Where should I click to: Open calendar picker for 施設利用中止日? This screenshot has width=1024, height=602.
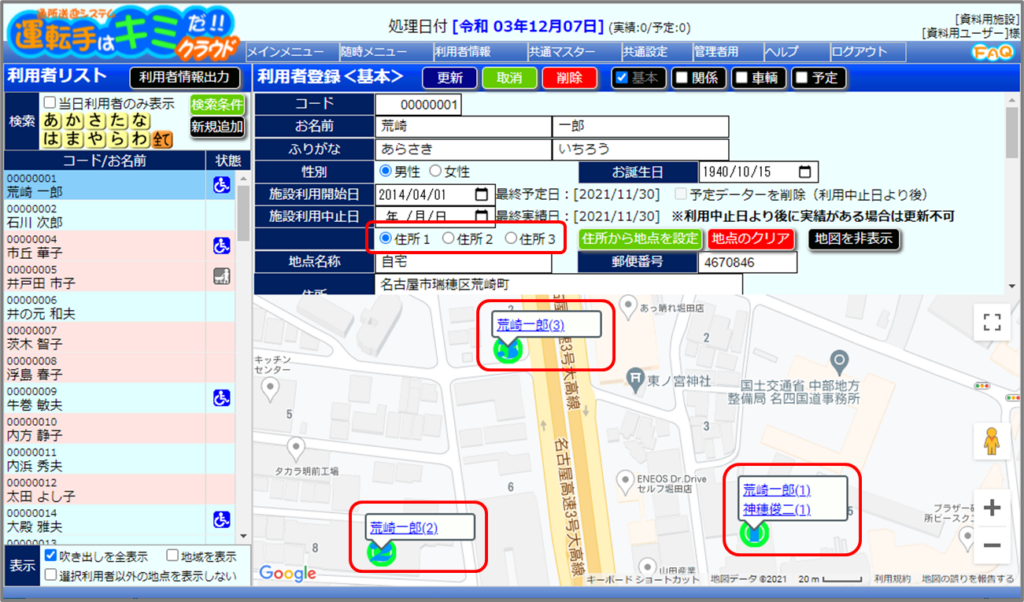pyautogui.click(x=481, y=215)
